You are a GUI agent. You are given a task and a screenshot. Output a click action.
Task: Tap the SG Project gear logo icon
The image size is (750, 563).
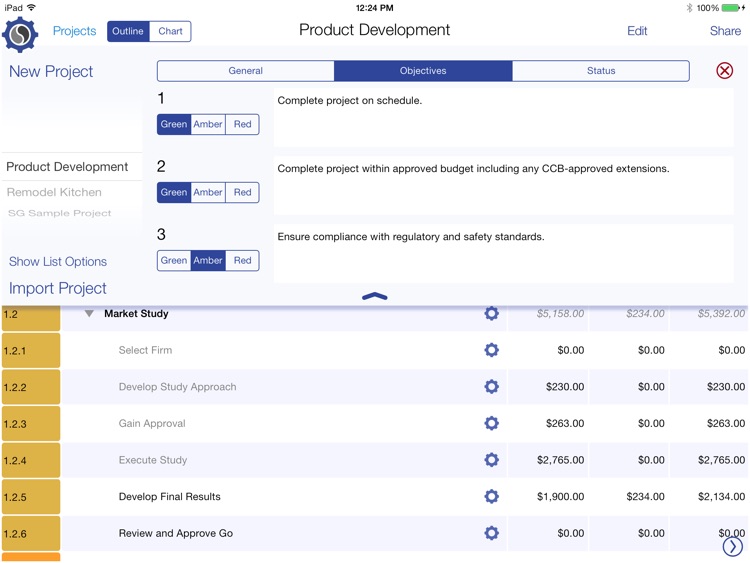(20, 34)
